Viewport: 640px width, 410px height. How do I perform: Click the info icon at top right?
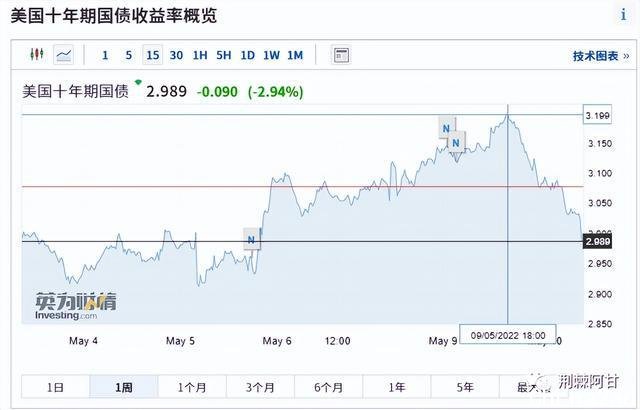[x=623, y=15]
